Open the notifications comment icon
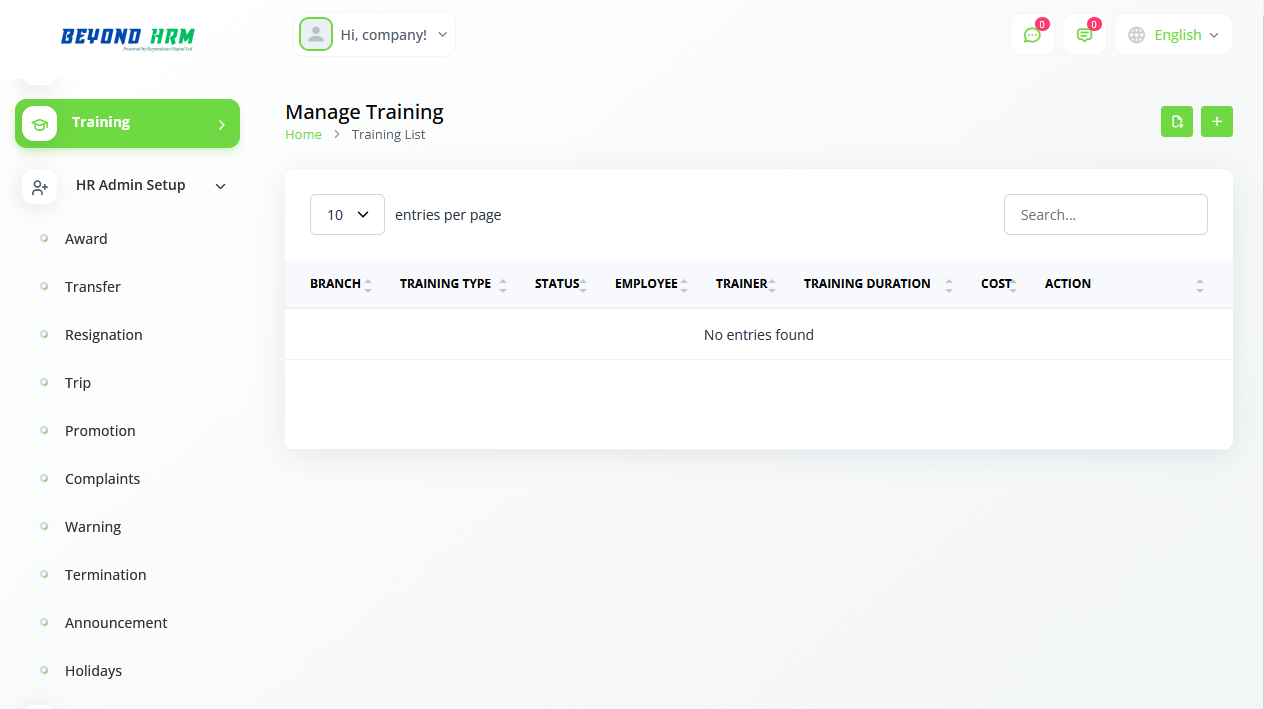 coord(1084,35)
